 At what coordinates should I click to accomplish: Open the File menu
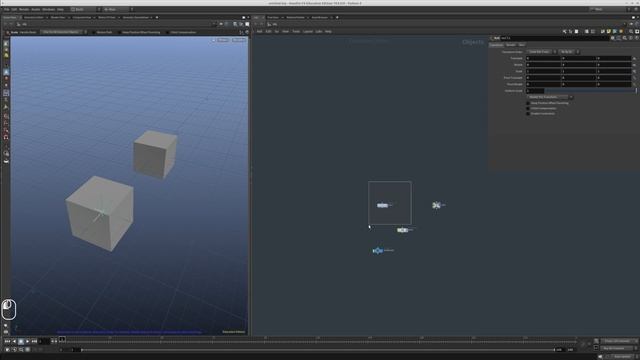pyautogui.click(x=7, y=9)
